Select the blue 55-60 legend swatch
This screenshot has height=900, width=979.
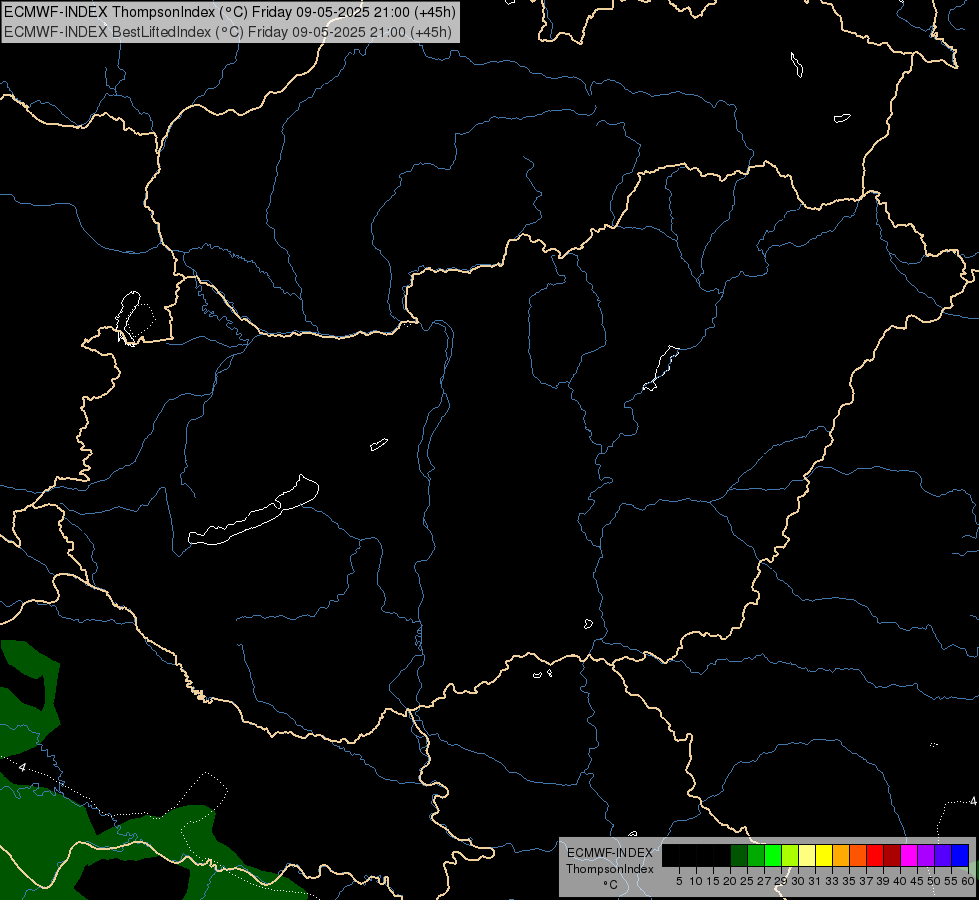pyautogui.click(x=960, y=855)
